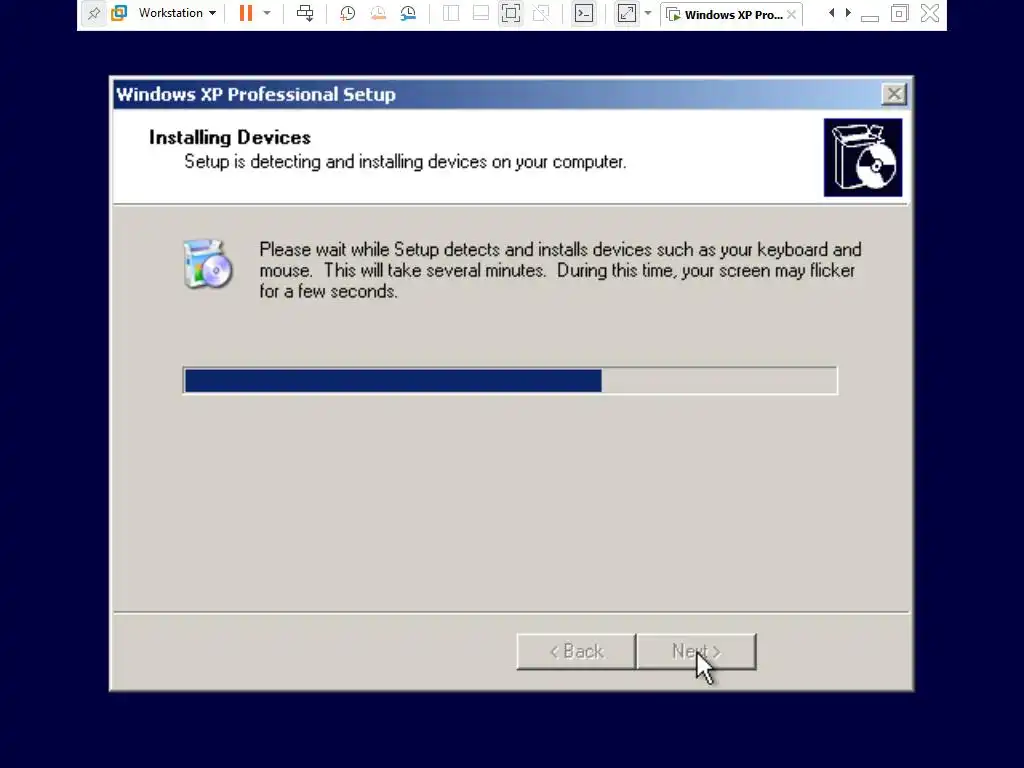This screenshot has width=1024, height=768.
Task: Go to next tab with right arrow
Action: [848, 13]
